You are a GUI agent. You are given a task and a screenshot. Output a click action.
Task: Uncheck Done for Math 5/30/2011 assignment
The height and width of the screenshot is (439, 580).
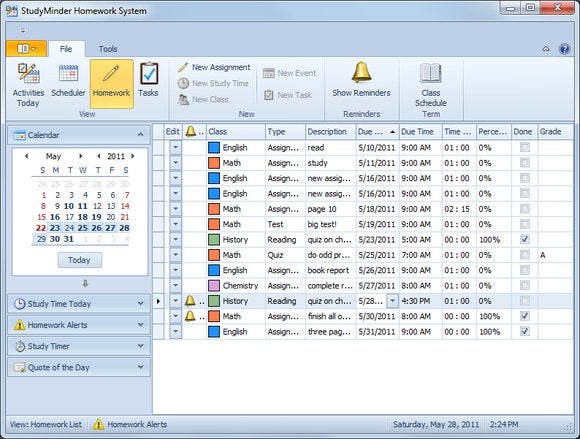[525, 316]
